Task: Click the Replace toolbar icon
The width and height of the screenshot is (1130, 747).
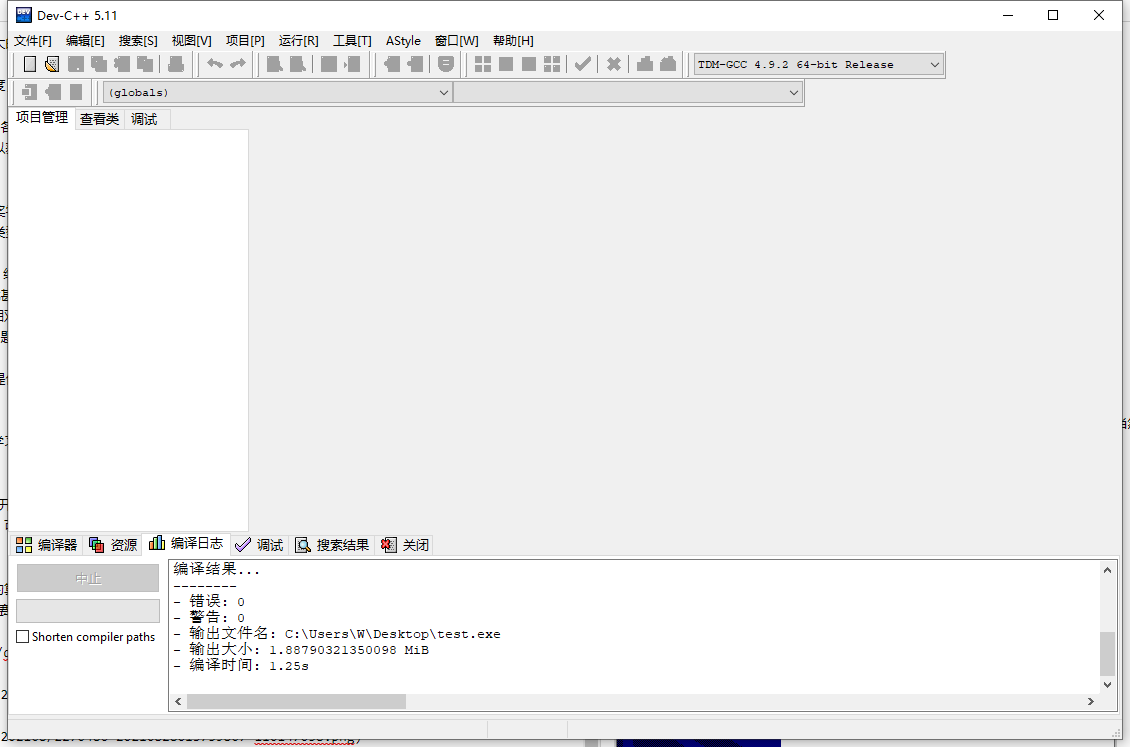Action: [x=298, y=64]
